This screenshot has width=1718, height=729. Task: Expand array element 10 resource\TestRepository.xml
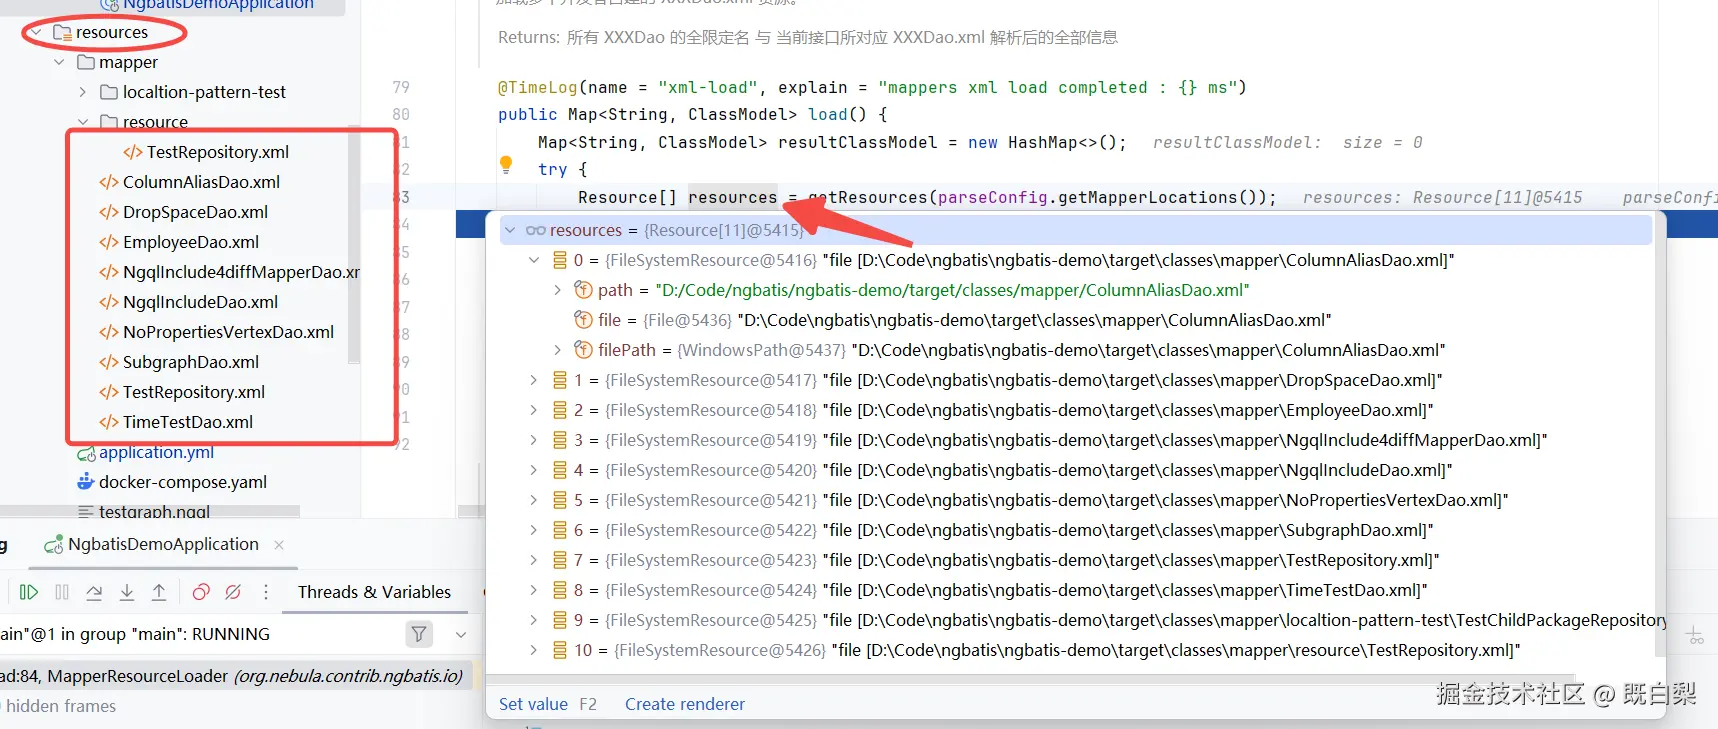click(534, 650)
